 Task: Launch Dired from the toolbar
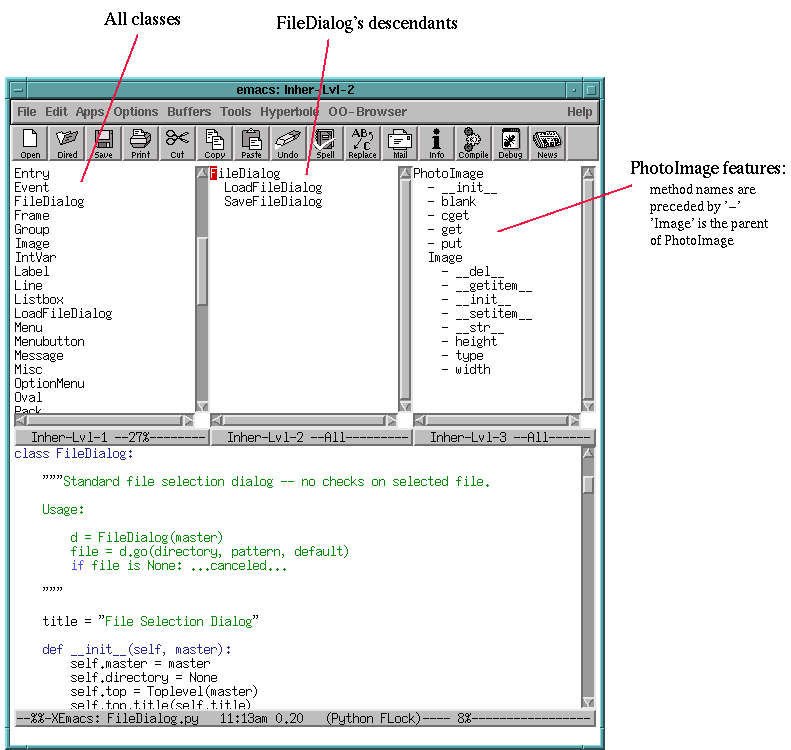67,144
